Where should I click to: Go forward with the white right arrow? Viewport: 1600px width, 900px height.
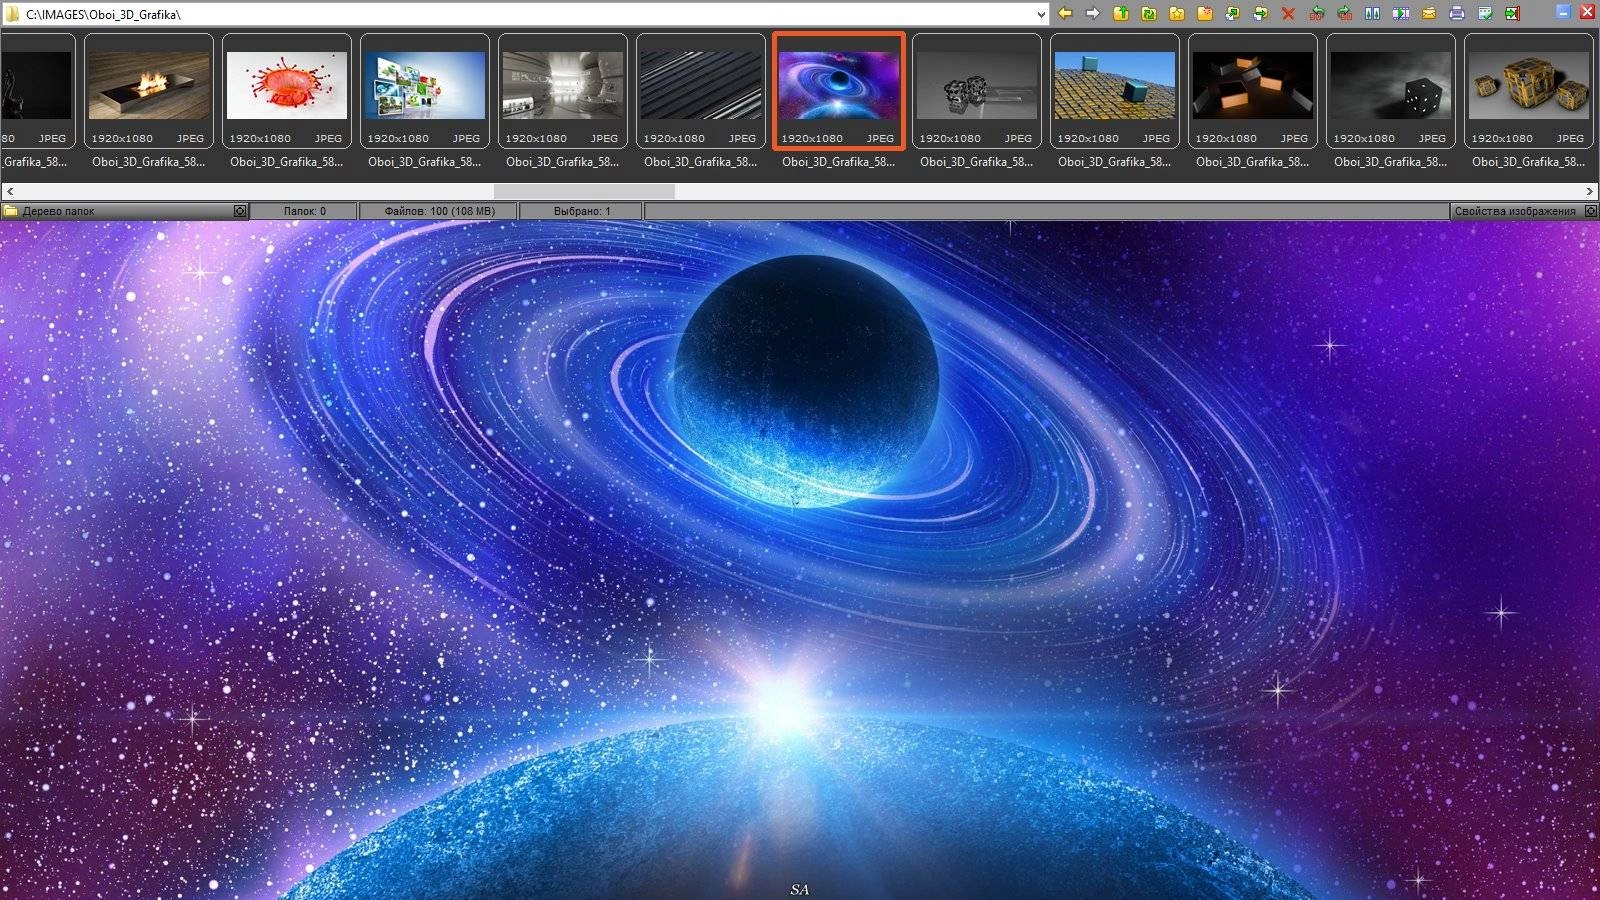[1093, 13]
